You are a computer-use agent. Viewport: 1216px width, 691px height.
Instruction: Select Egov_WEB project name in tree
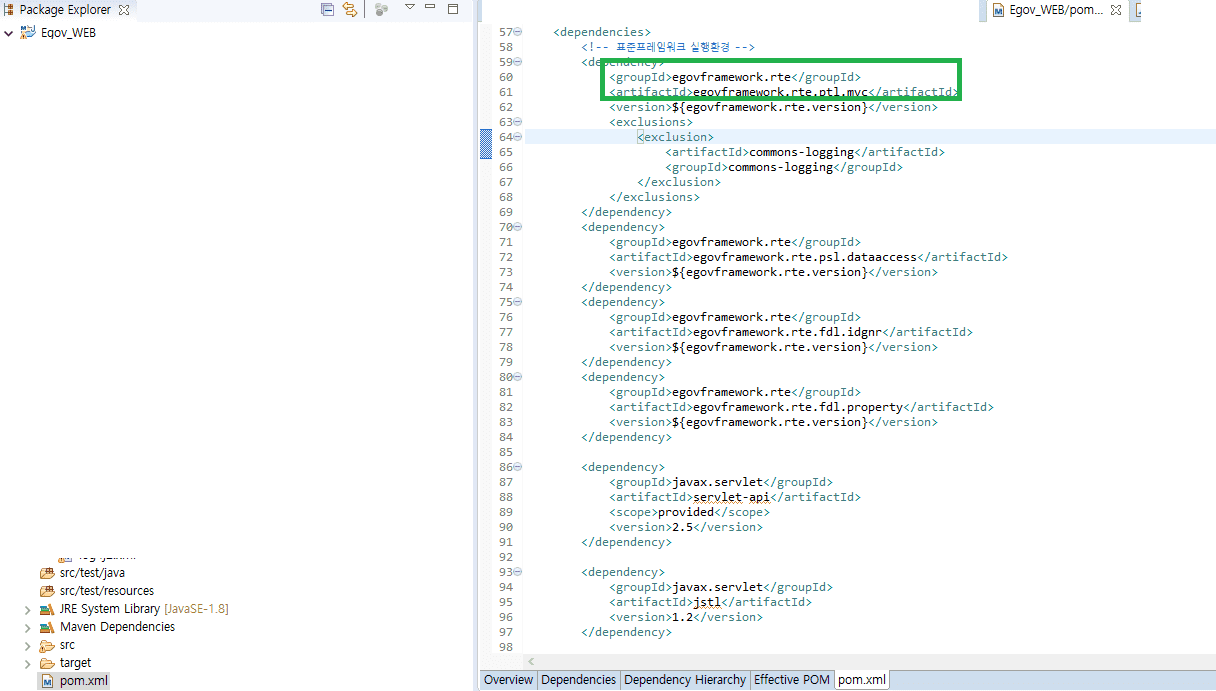[x=68, y=33]
